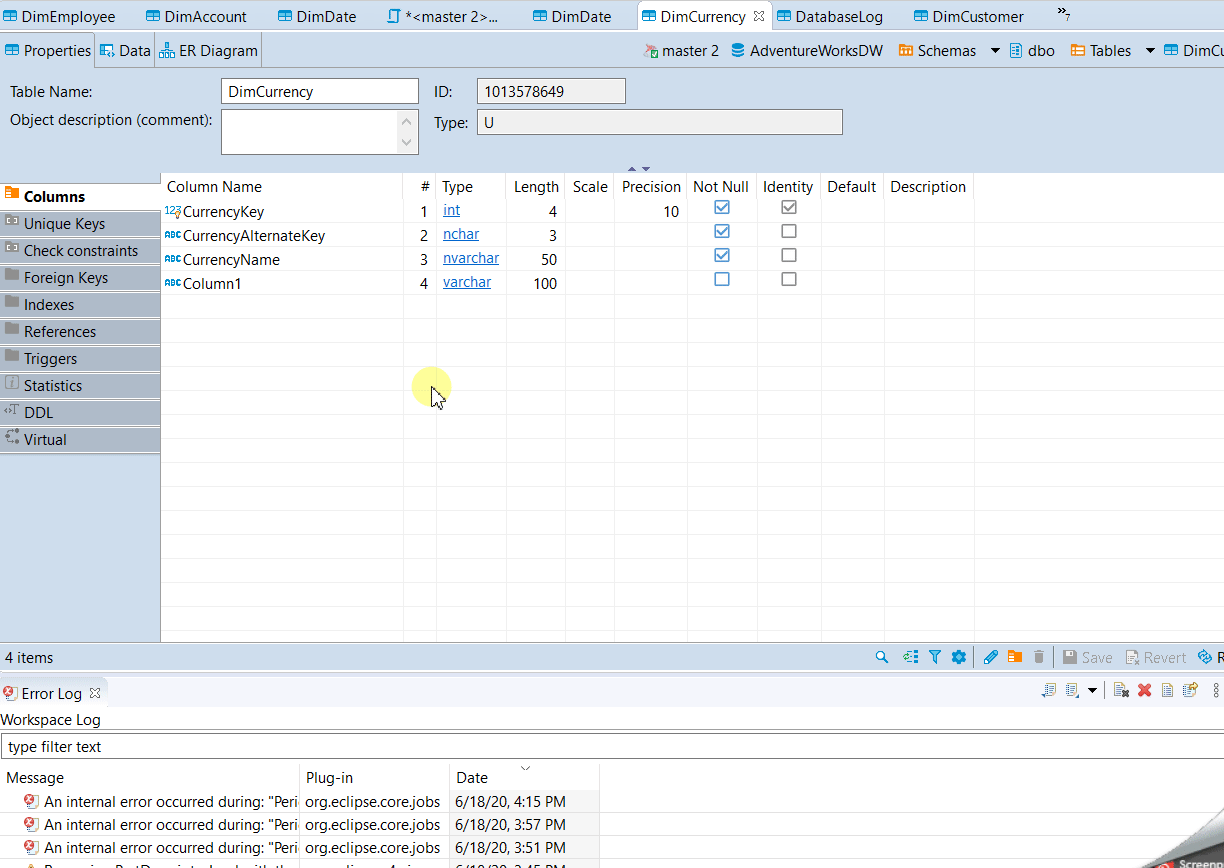Open the varchar type link for Column1
Screen dimensions: 1224x868
(x=467, y=282)
